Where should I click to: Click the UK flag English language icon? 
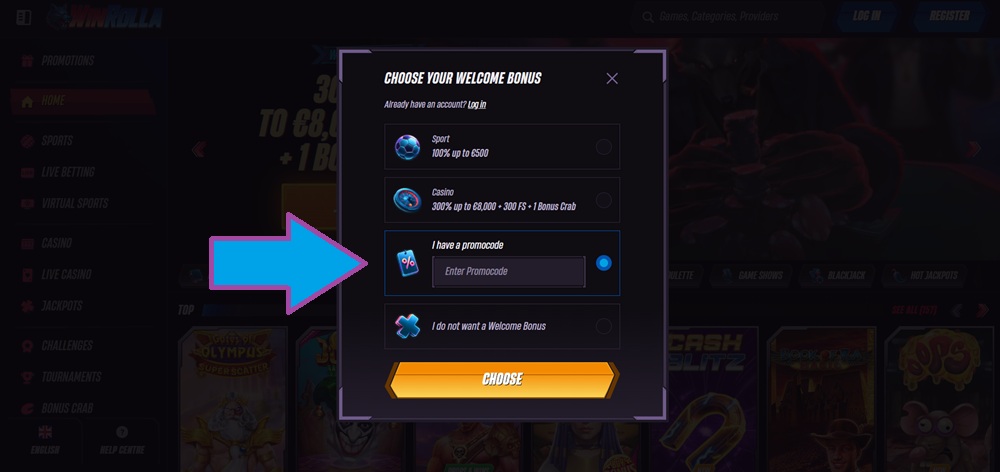(x=45, y=432)
